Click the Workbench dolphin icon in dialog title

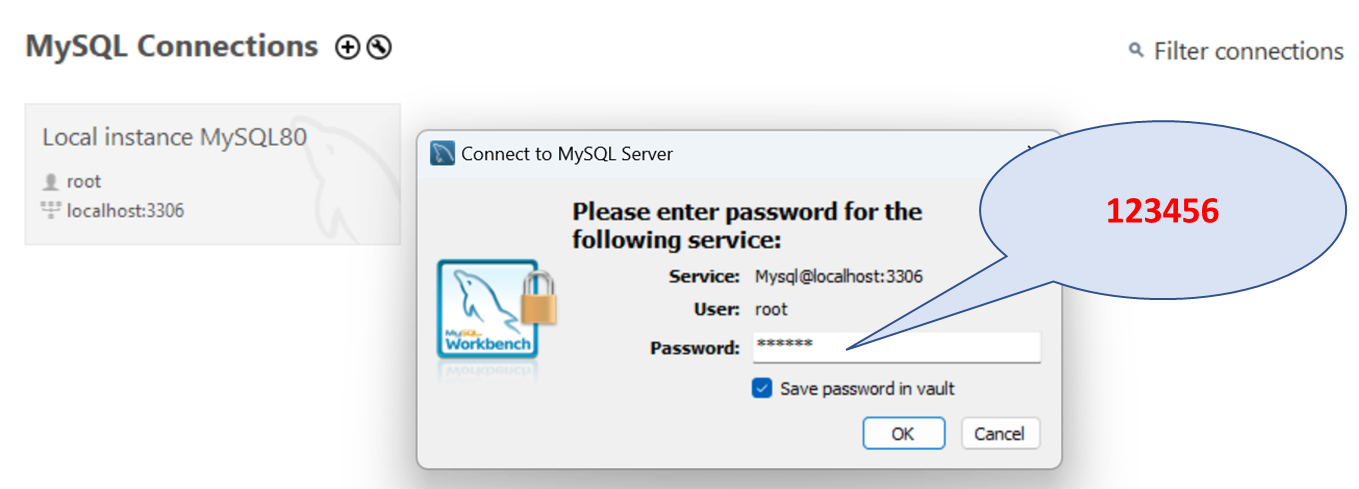click(x=443, y=153)
